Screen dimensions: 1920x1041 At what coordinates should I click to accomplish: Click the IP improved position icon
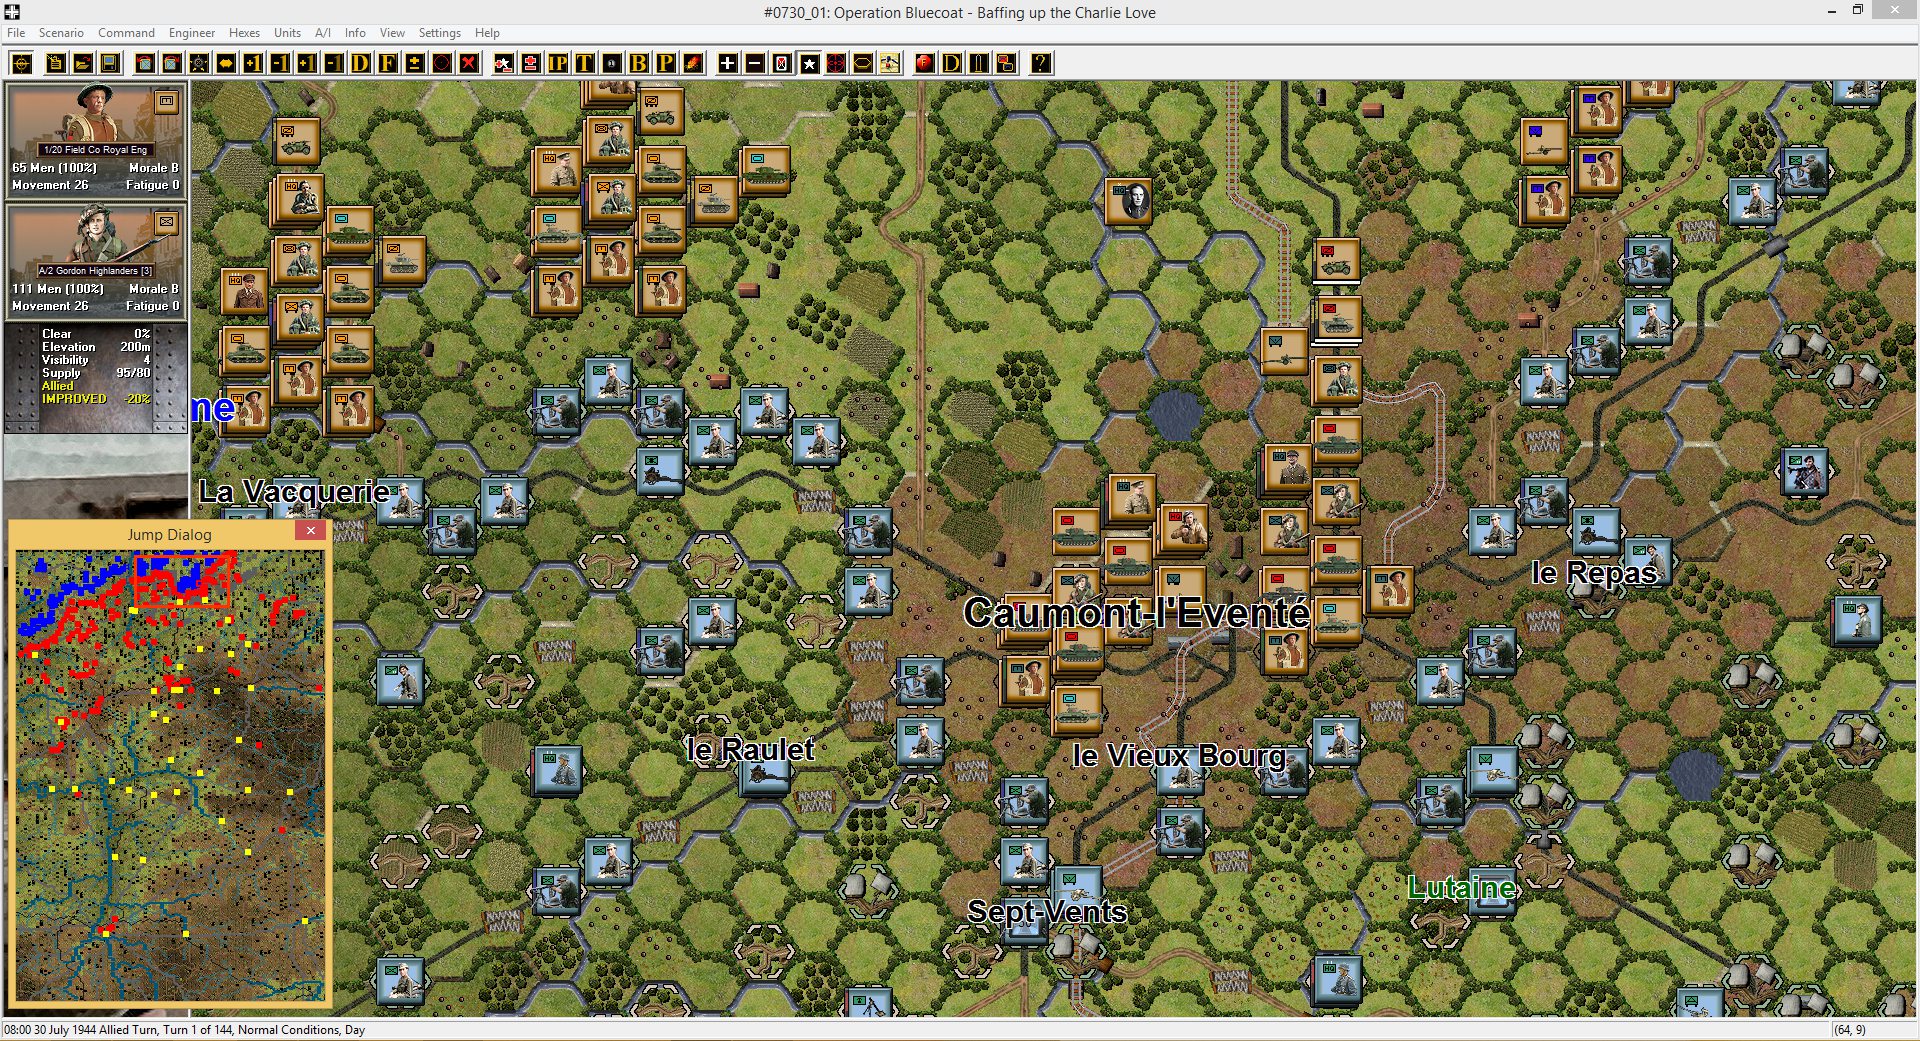pyautogui.click(x=557, y=64)
